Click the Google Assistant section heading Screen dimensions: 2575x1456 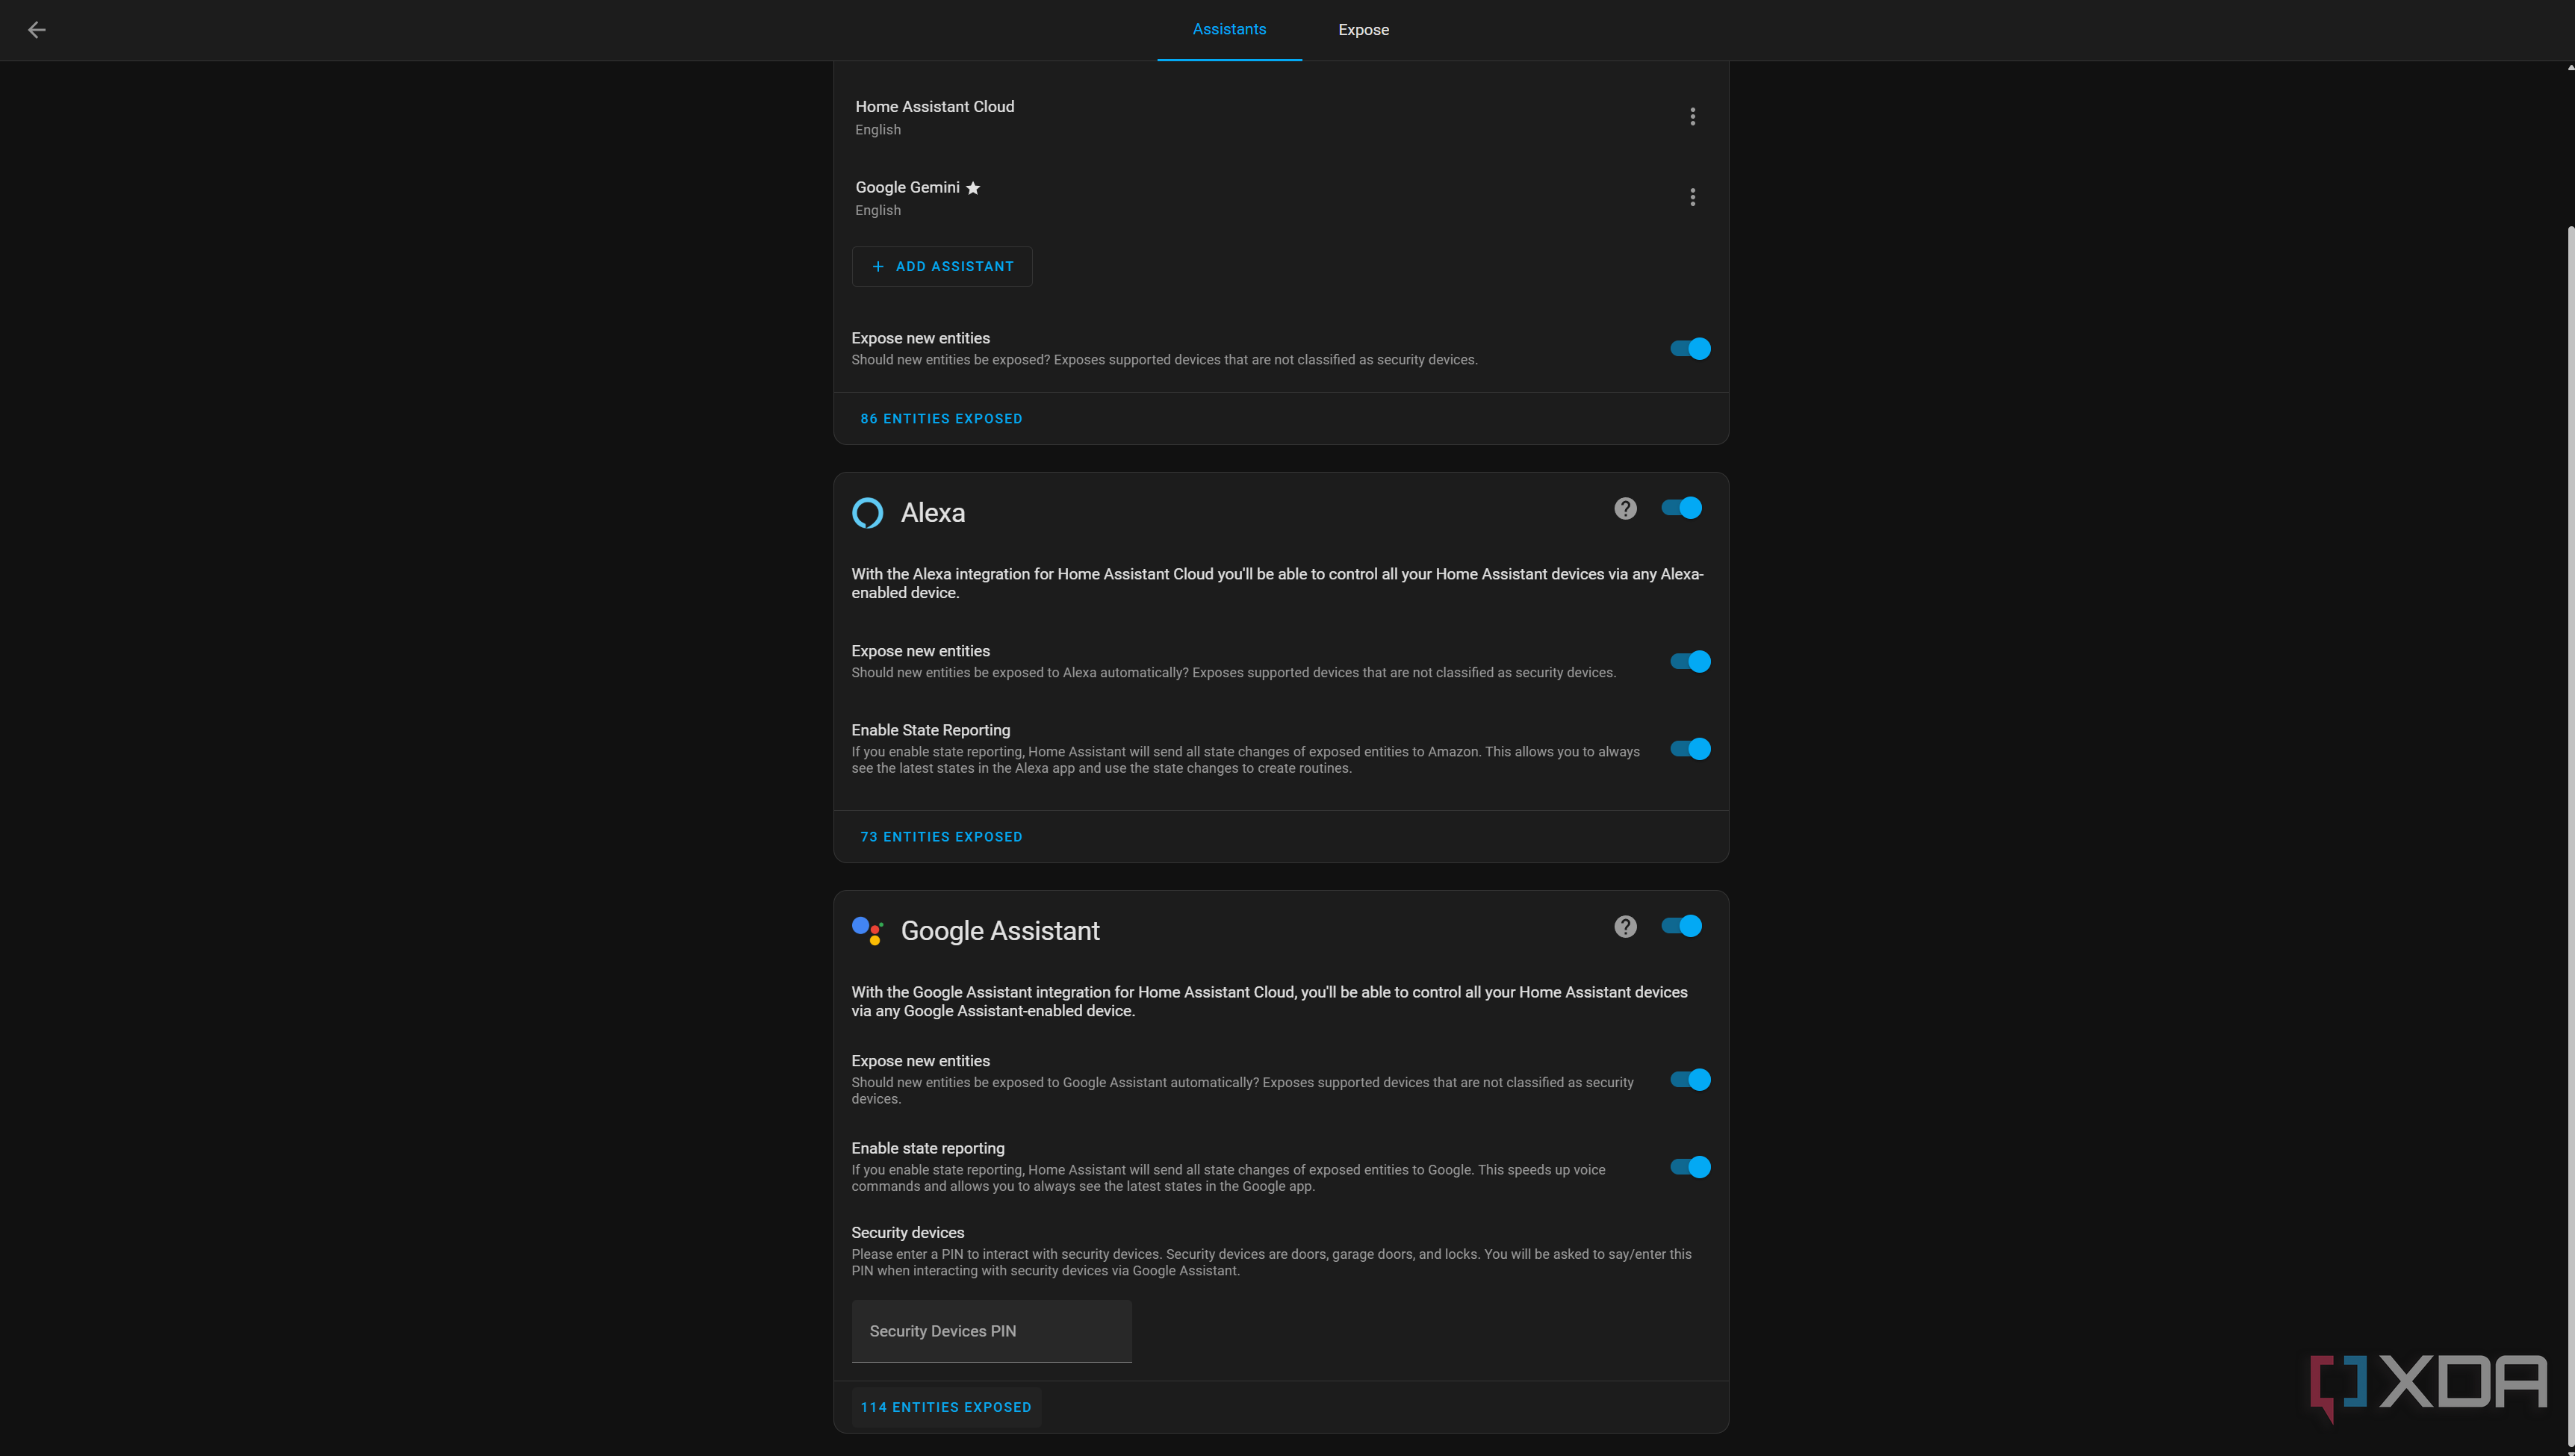1000,931
